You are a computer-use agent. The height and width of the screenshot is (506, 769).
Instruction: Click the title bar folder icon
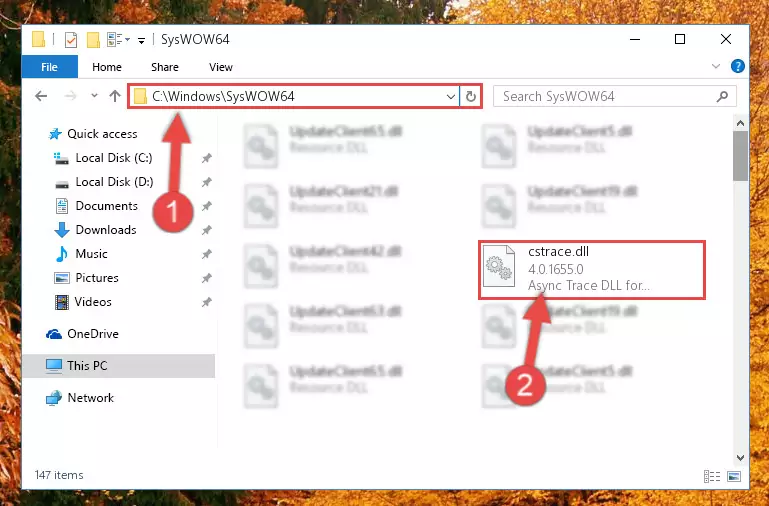[39, 39]
